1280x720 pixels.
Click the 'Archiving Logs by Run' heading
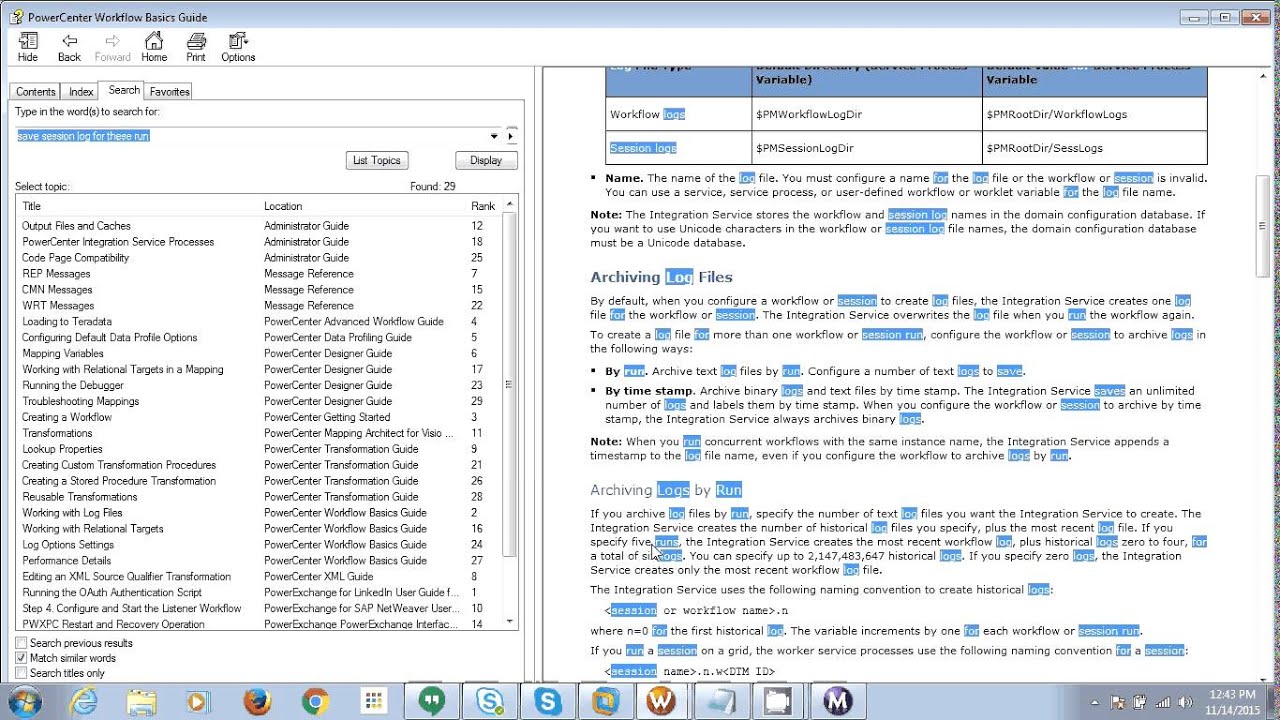coord(666,490)
